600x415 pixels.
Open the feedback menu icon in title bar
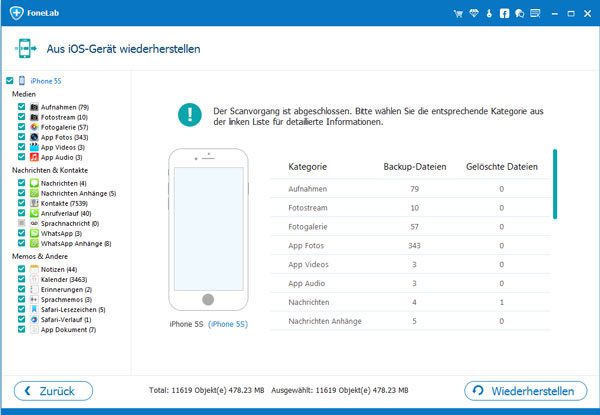[x=536, y=14]
